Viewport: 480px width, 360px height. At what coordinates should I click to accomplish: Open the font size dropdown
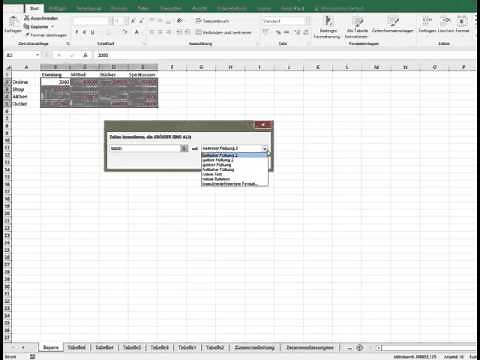point(126,21)
